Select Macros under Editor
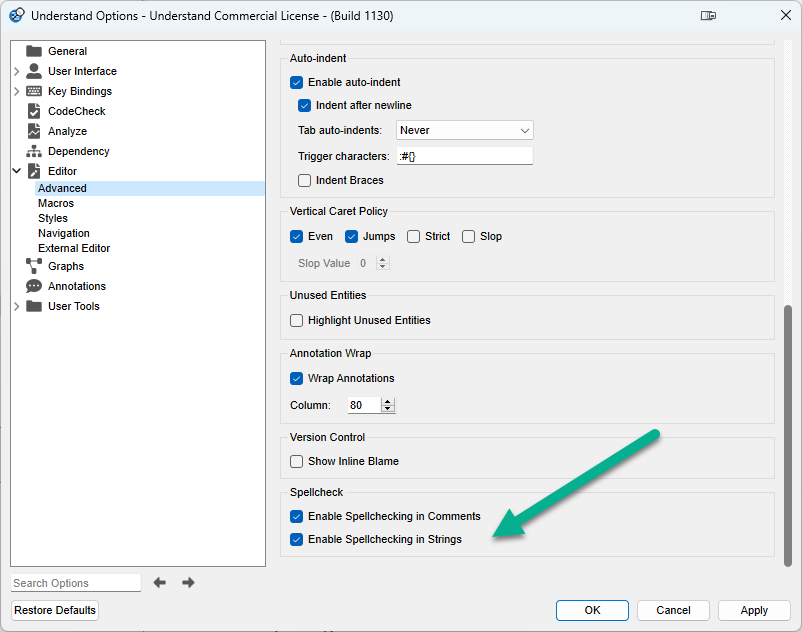Screen dimensions: 802x632 pos(56,203)
